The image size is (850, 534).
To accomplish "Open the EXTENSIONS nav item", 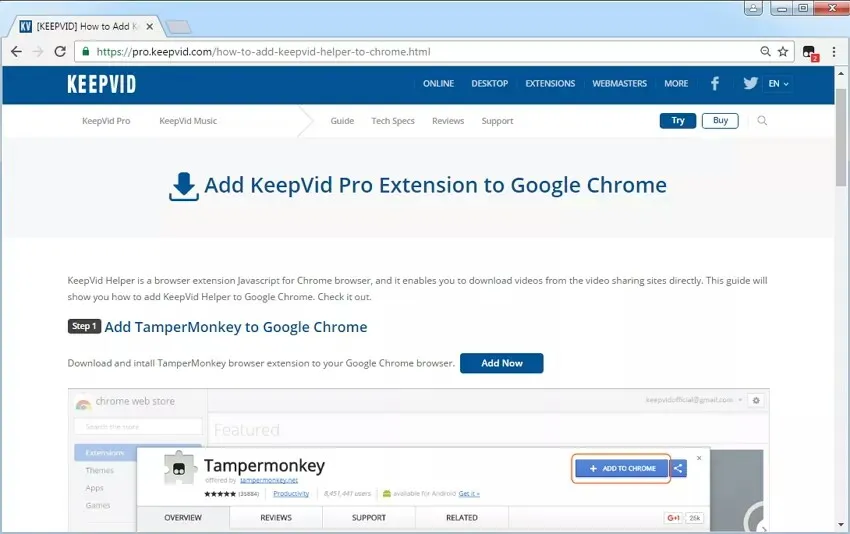I will (x=550, y=83).
